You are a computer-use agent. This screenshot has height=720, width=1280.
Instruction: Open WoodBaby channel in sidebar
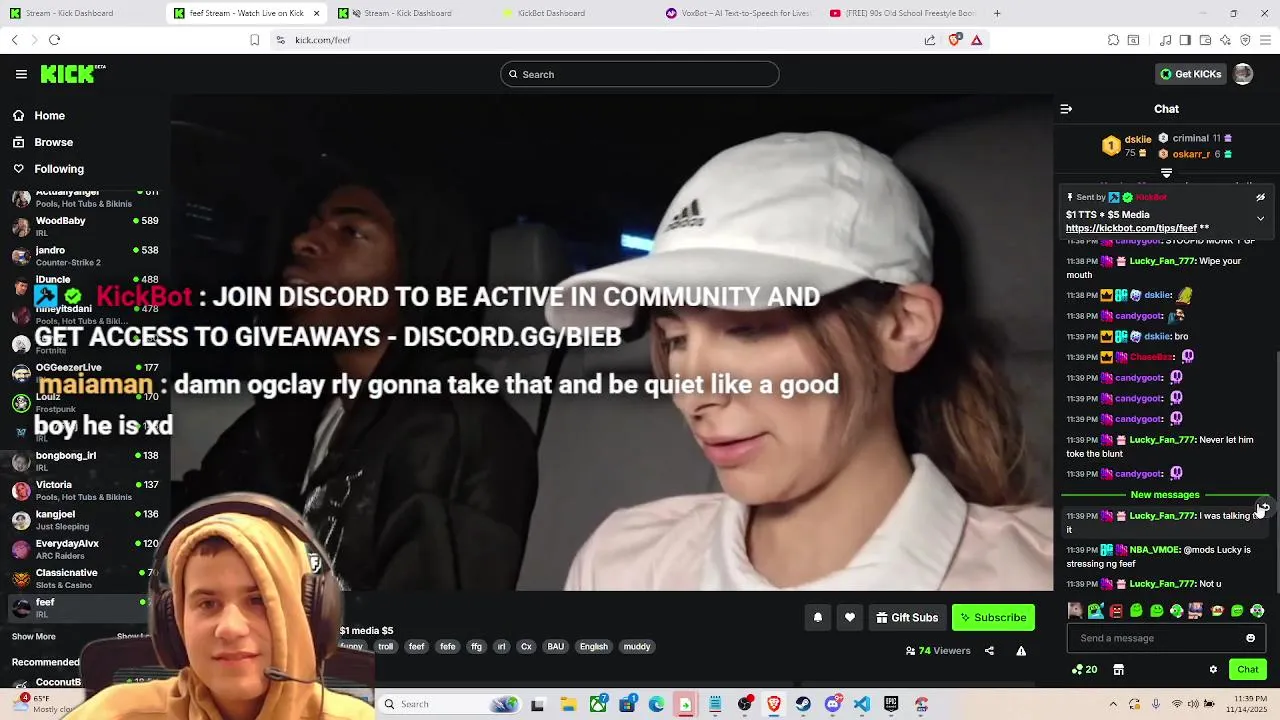[x=85, y=226]
